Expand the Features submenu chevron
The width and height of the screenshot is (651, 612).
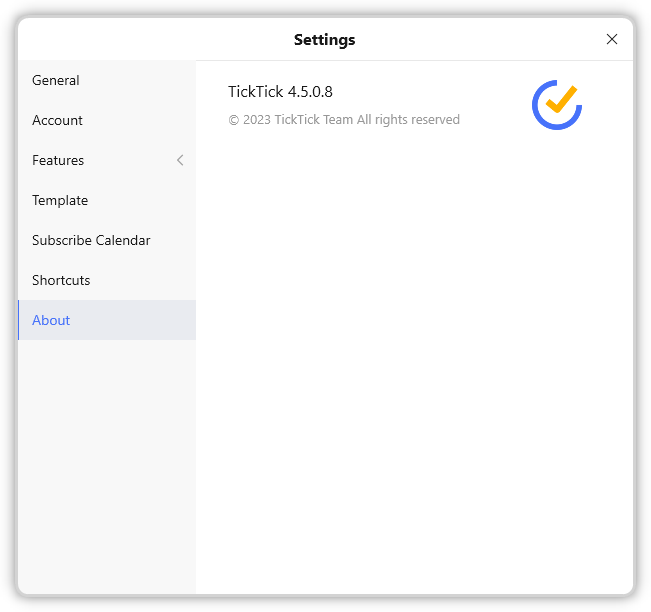[x=180, y=160]
